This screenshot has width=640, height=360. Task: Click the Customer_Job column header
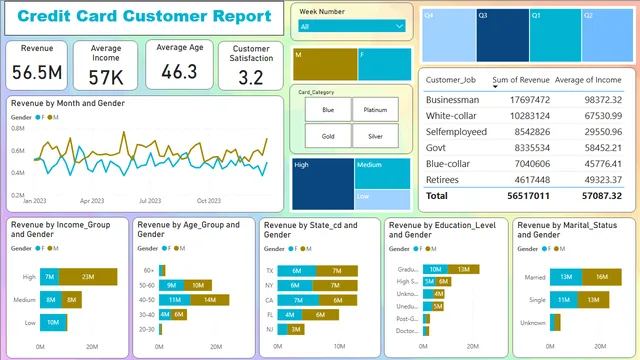pyautogui.click(x=451, y=80)
